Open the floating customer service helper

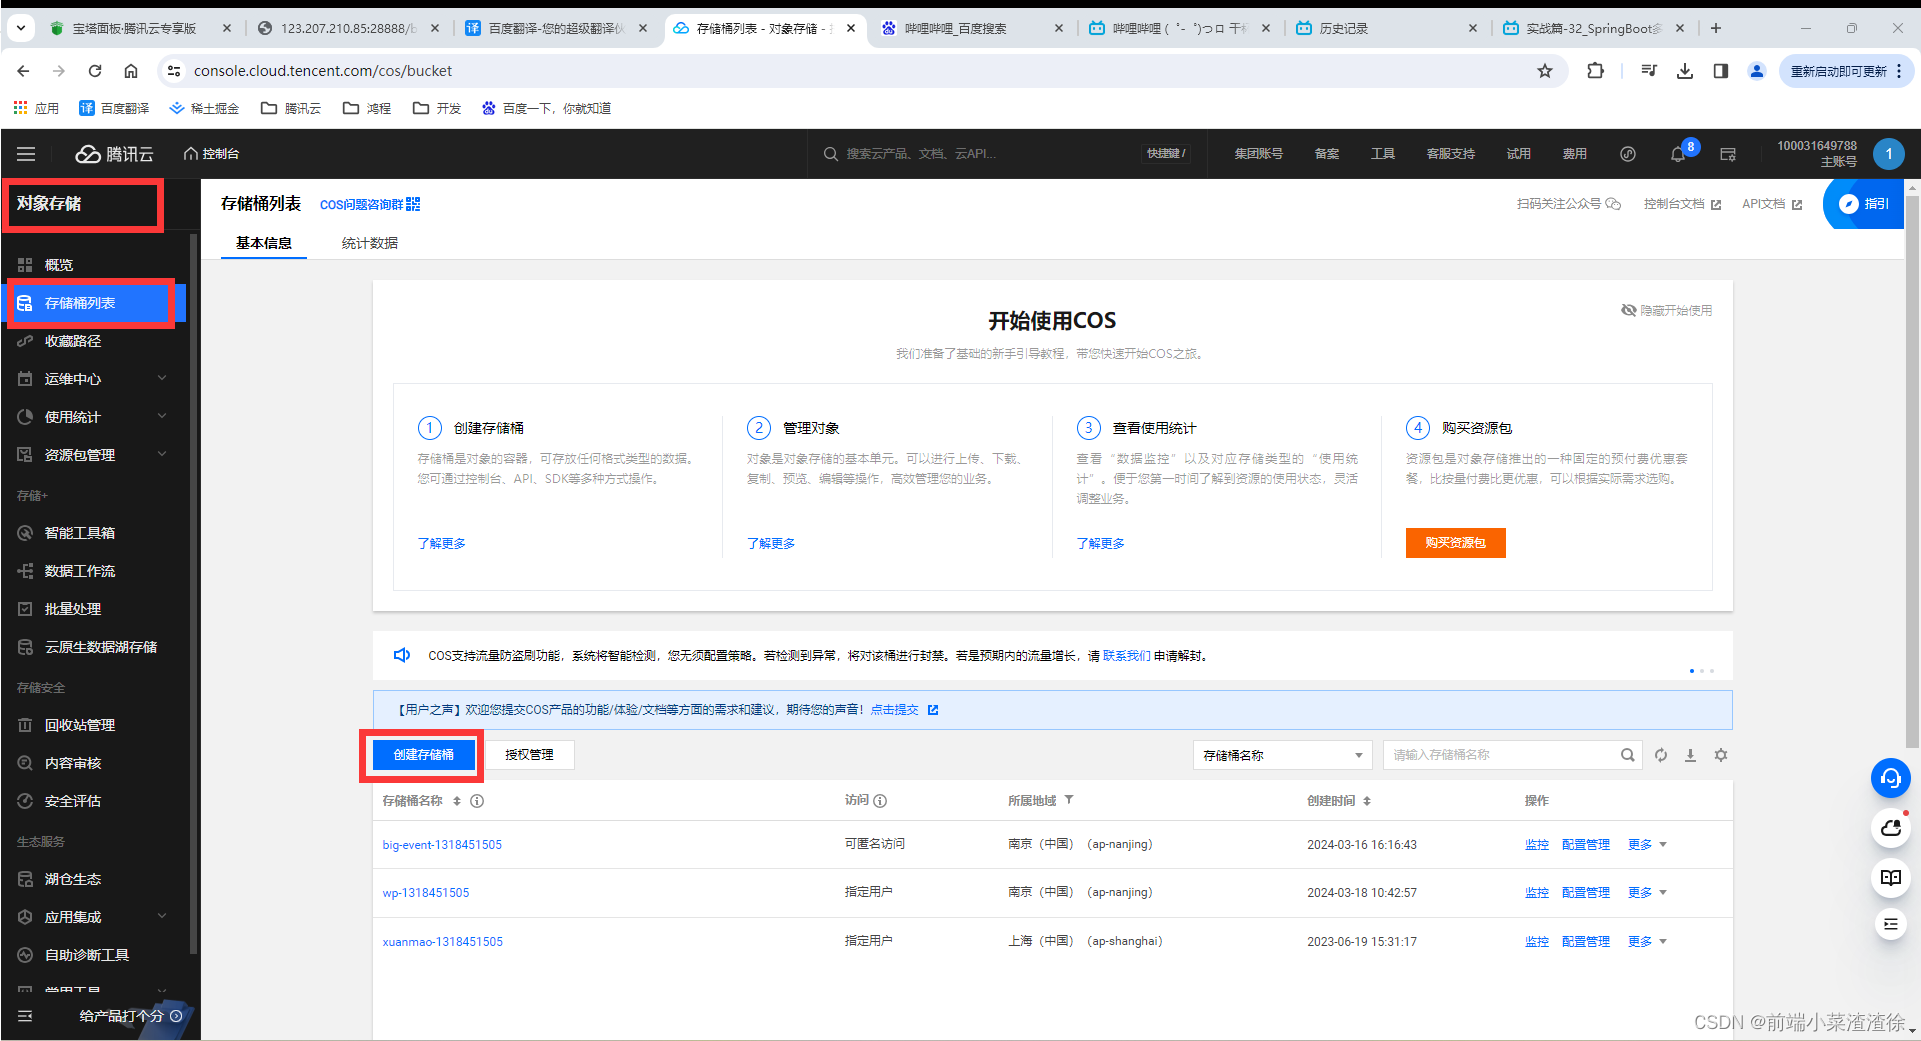click(1890, 778)
